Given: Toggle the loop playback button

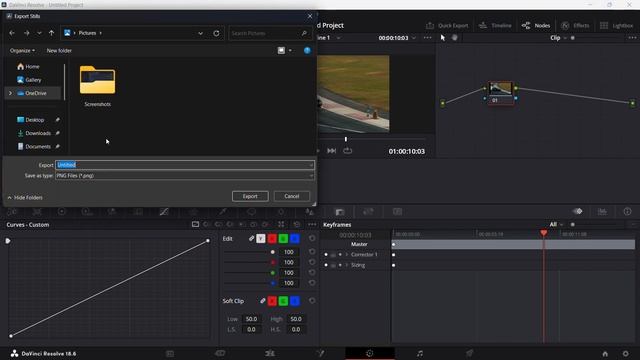Looking at the screenshot, I should tap(347, 151).
